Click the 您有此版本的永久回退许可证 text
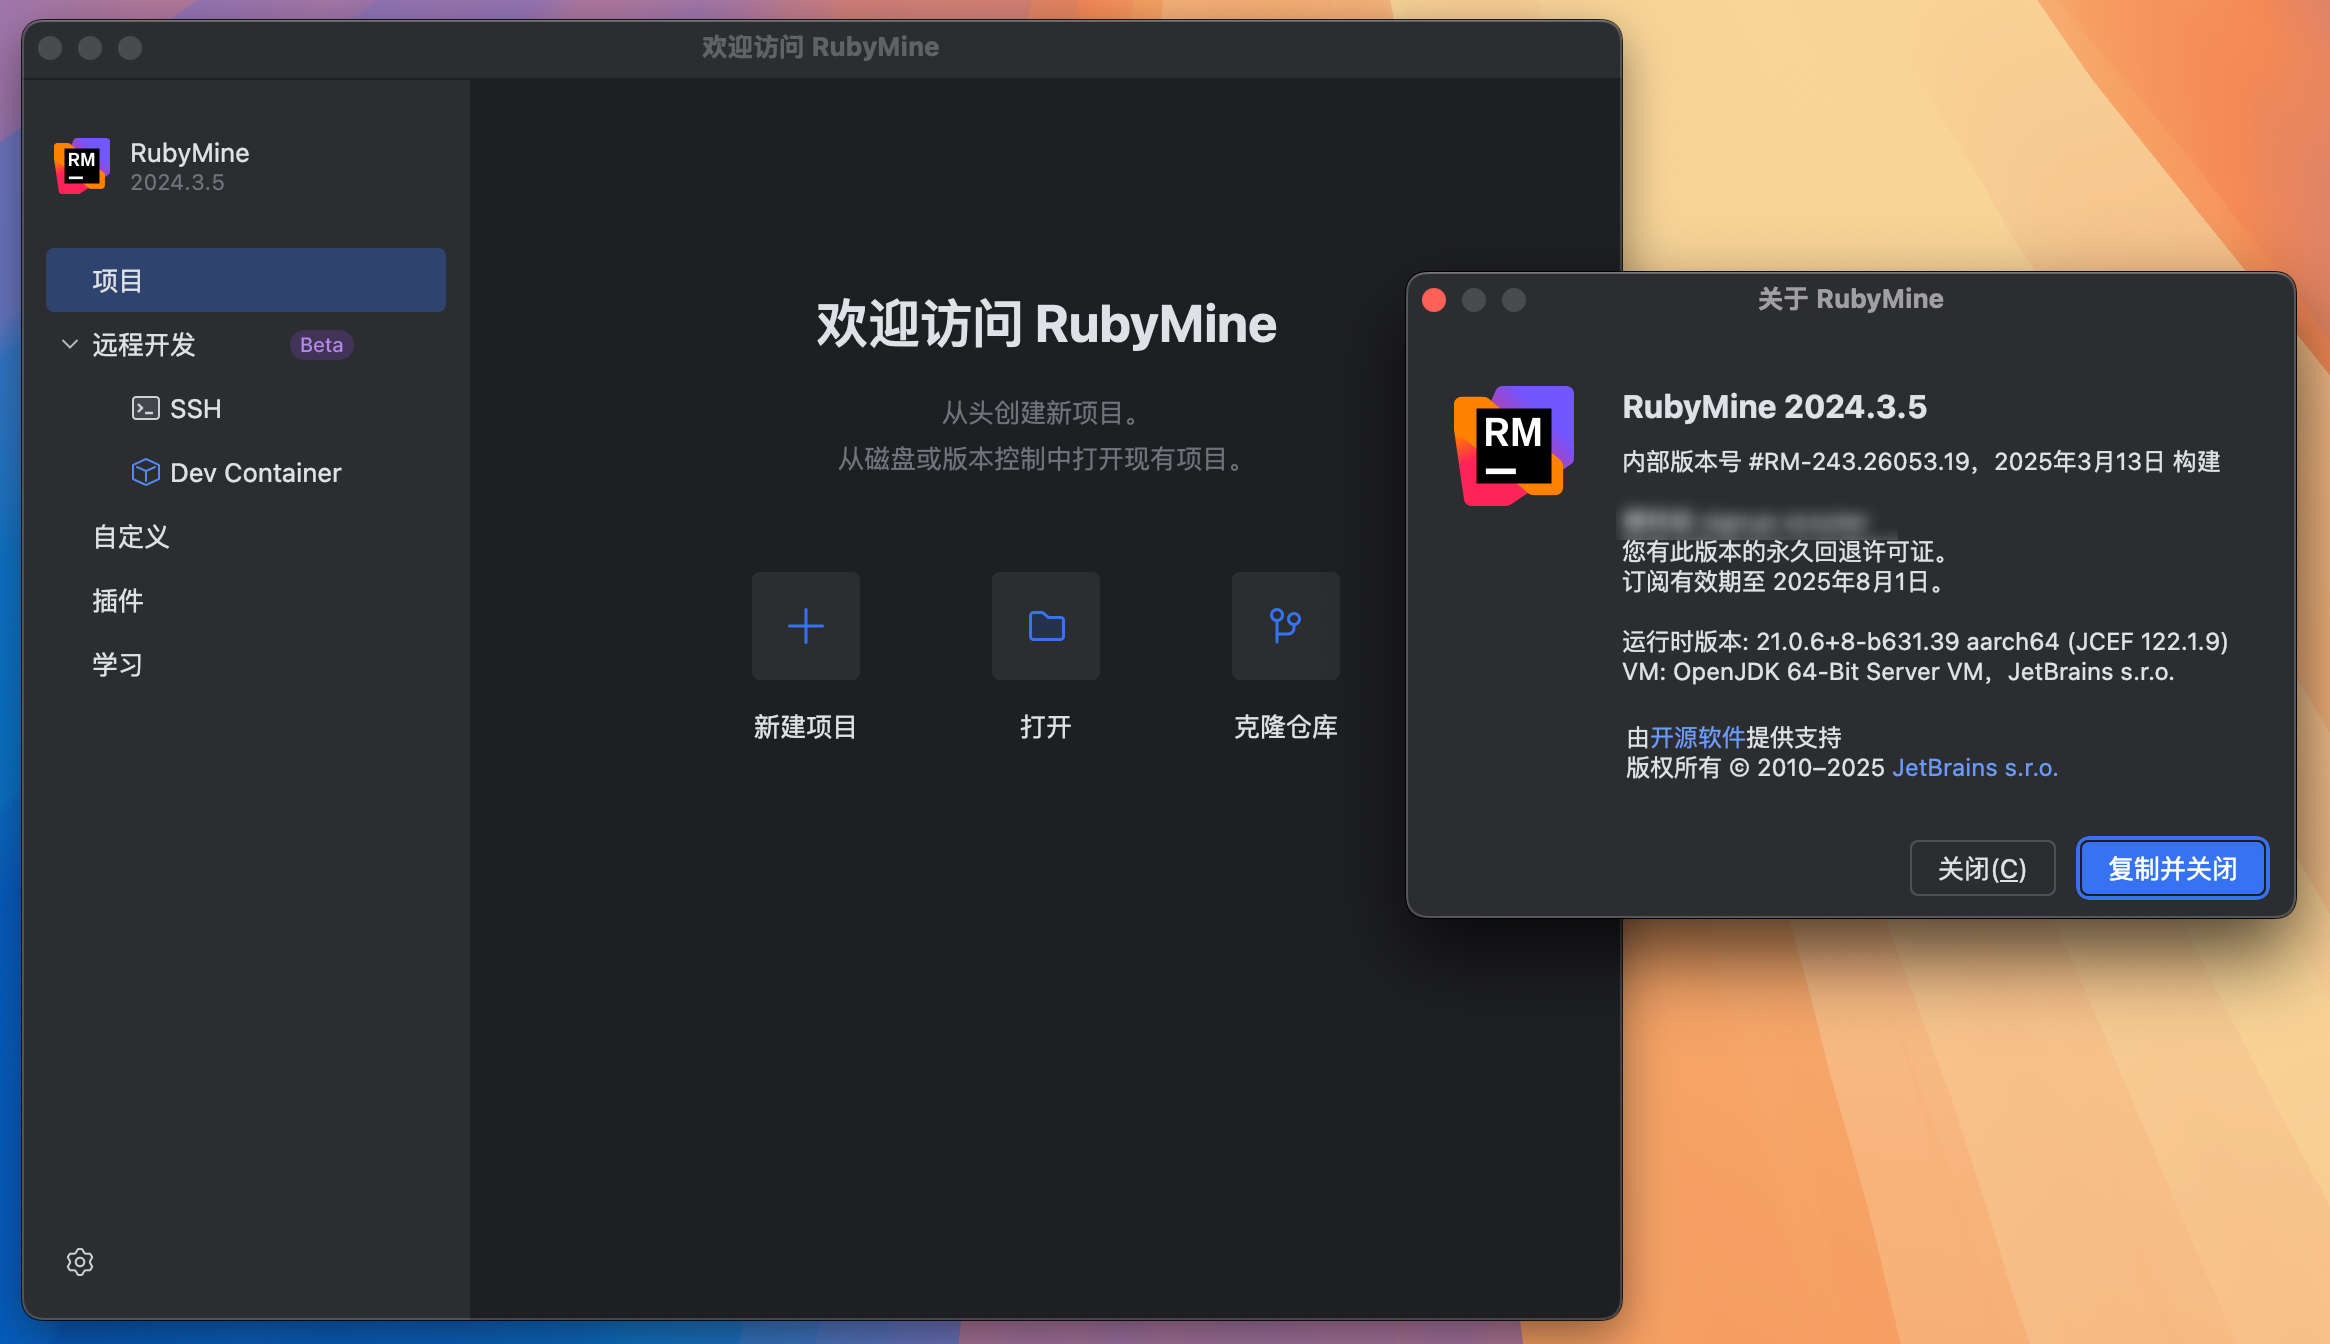 pos(1786,552)
